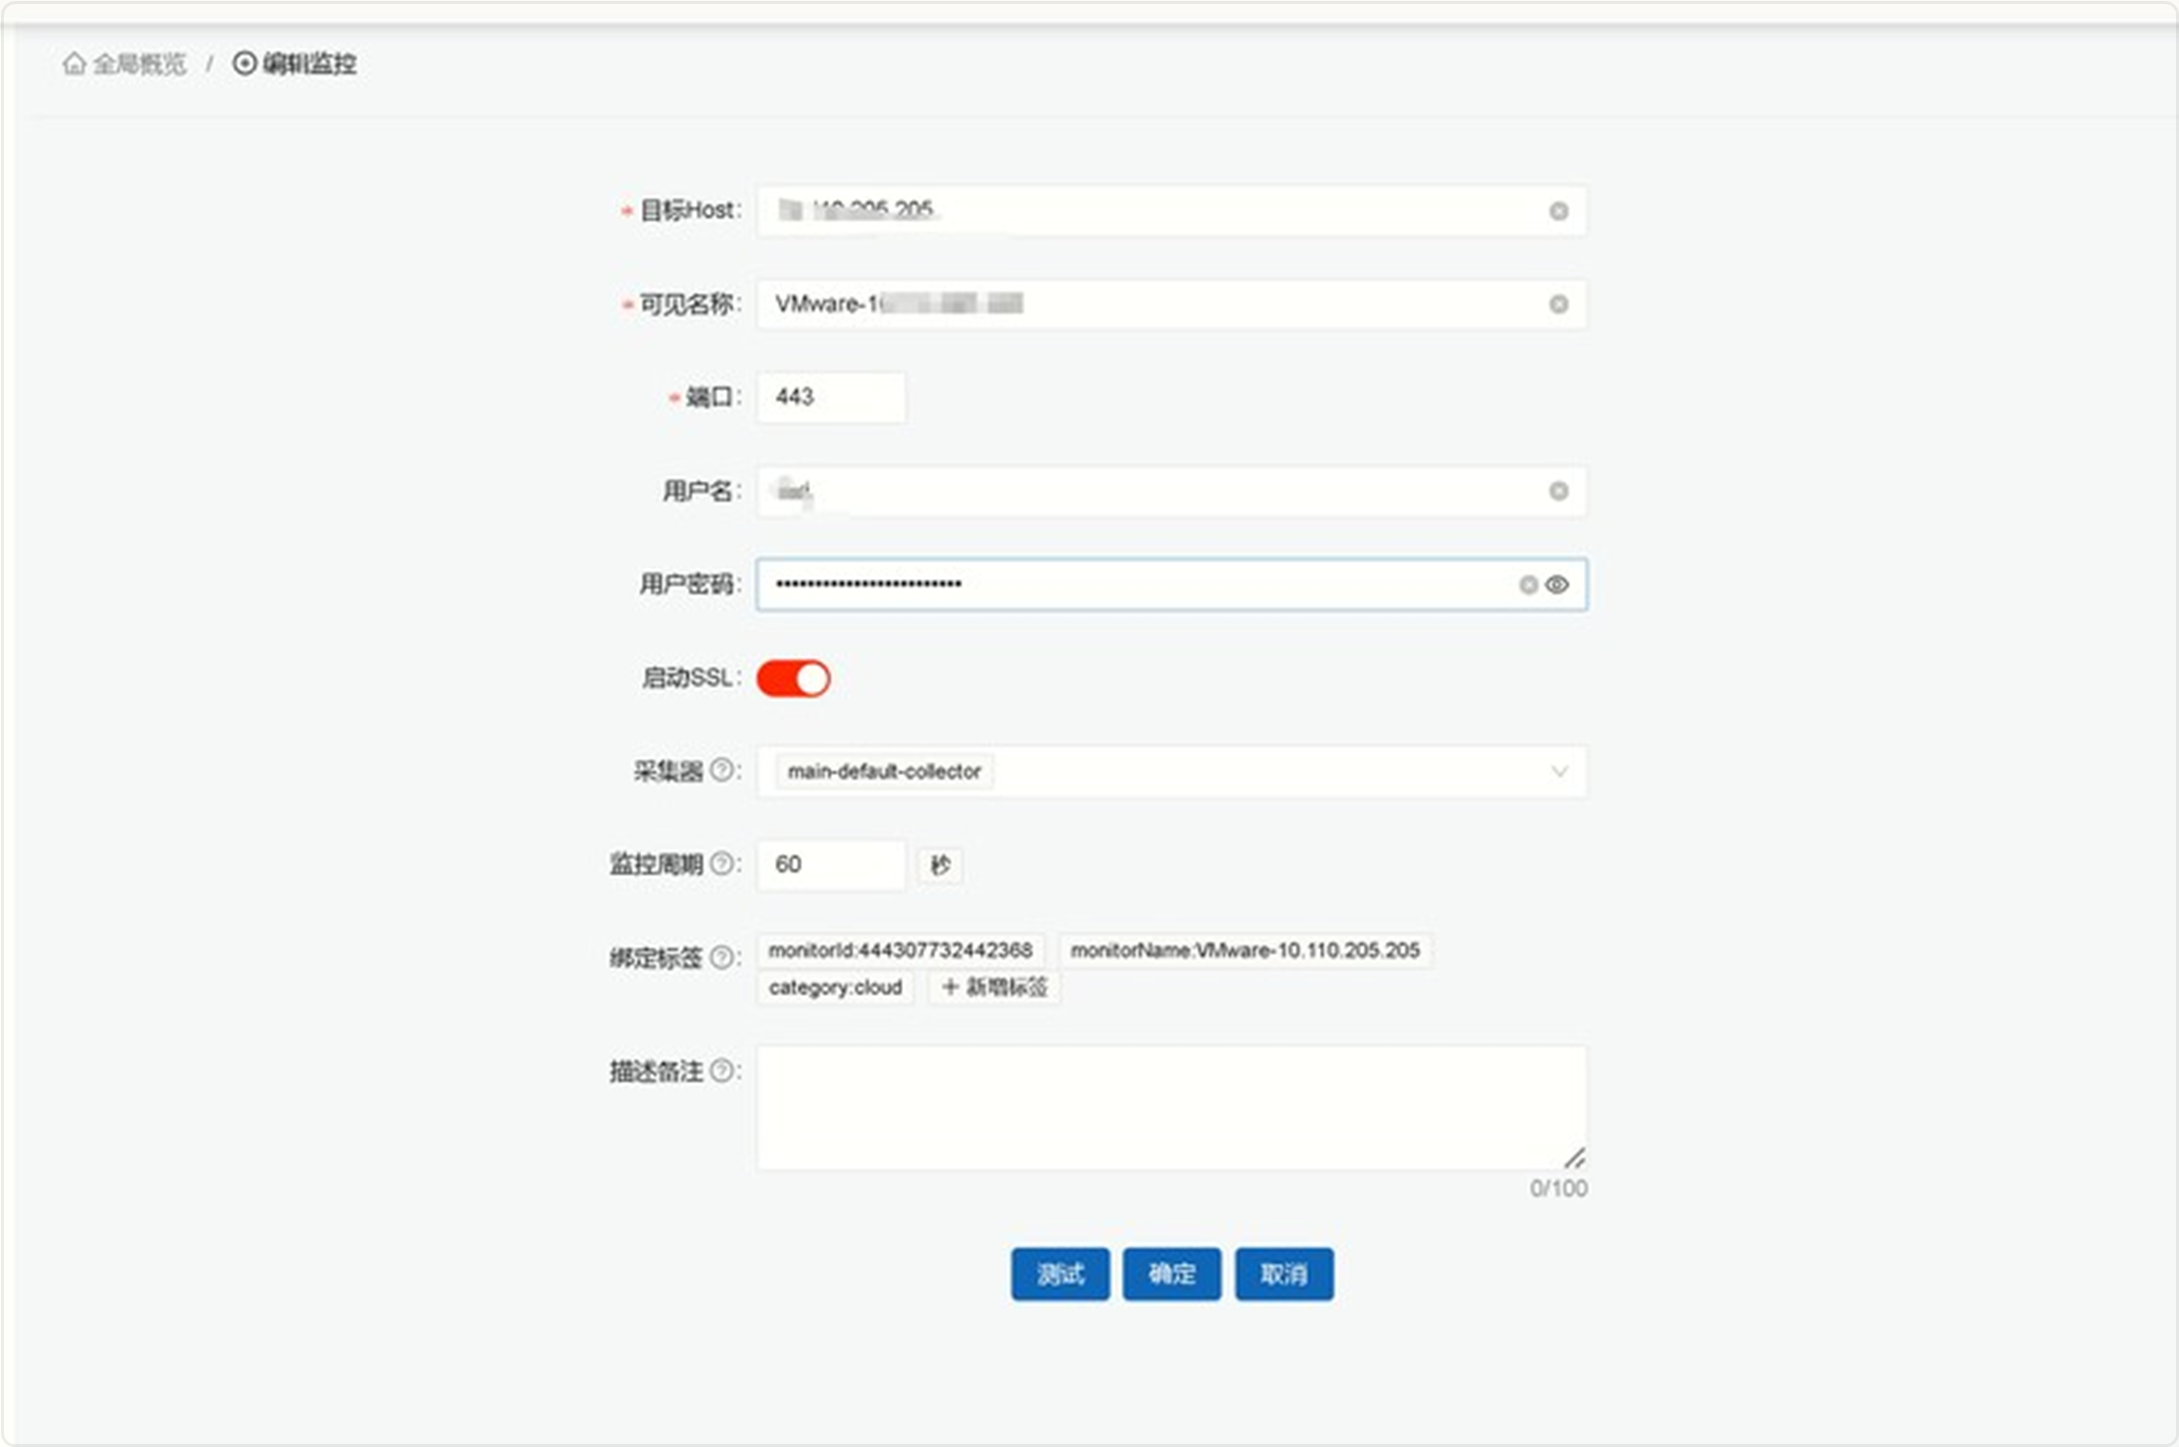Select the category:cloud tag chip
The height and width of the screenshot is (1447, 2179).
click(x=835, y=987)
